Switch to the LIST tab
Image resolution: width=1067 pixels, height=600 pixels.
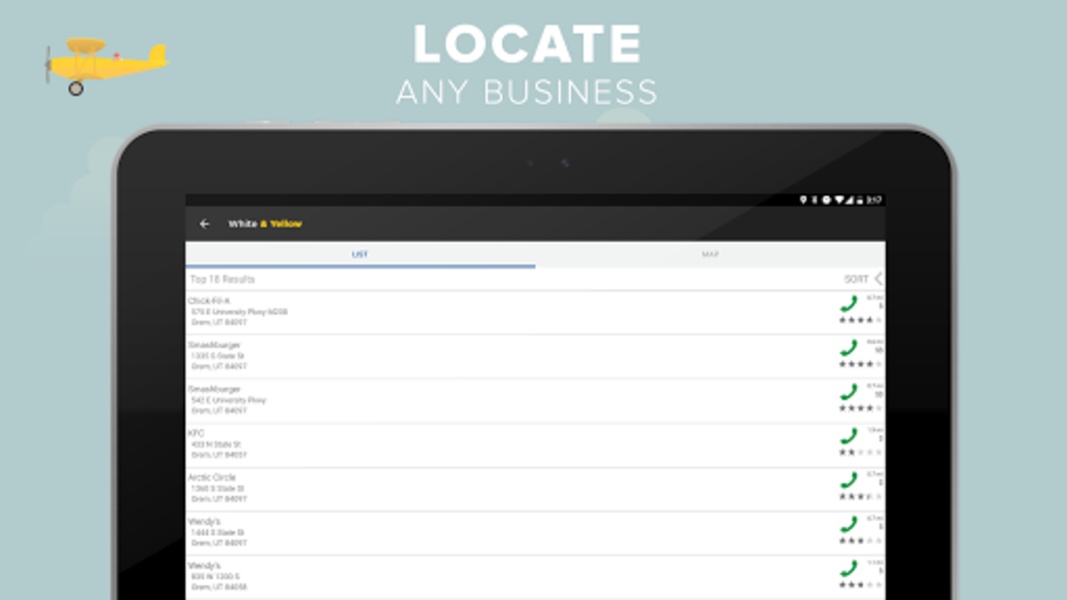[360, 254]
